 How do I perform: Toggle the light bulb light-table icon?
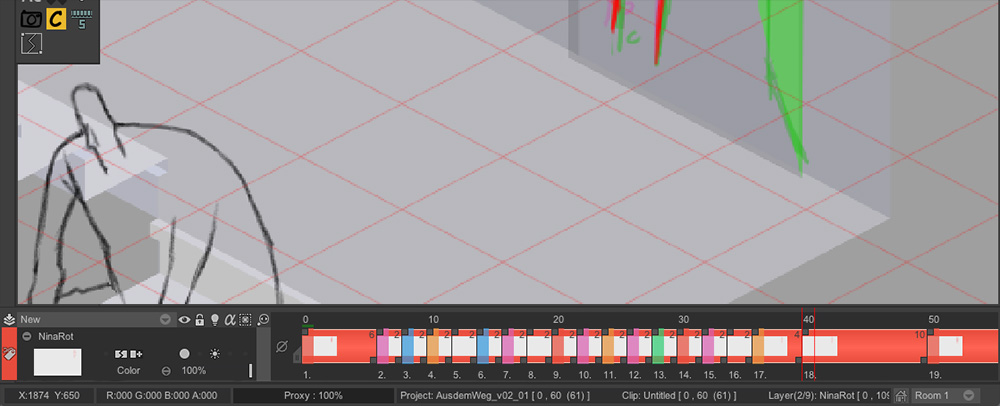coord(215,319)
